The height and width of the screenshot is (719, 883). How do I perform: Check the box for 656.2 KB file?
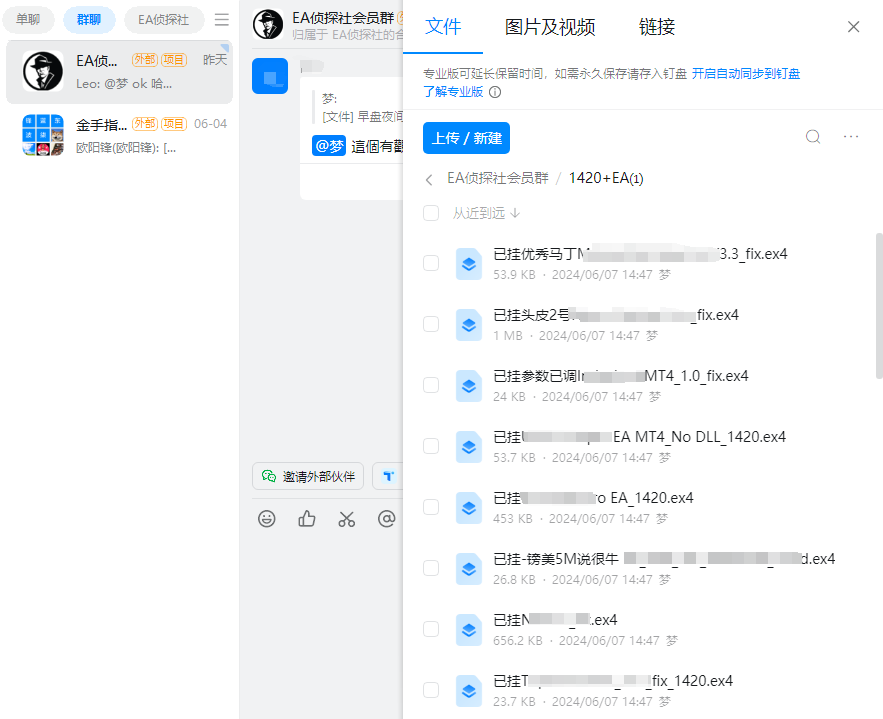[431, 629]
